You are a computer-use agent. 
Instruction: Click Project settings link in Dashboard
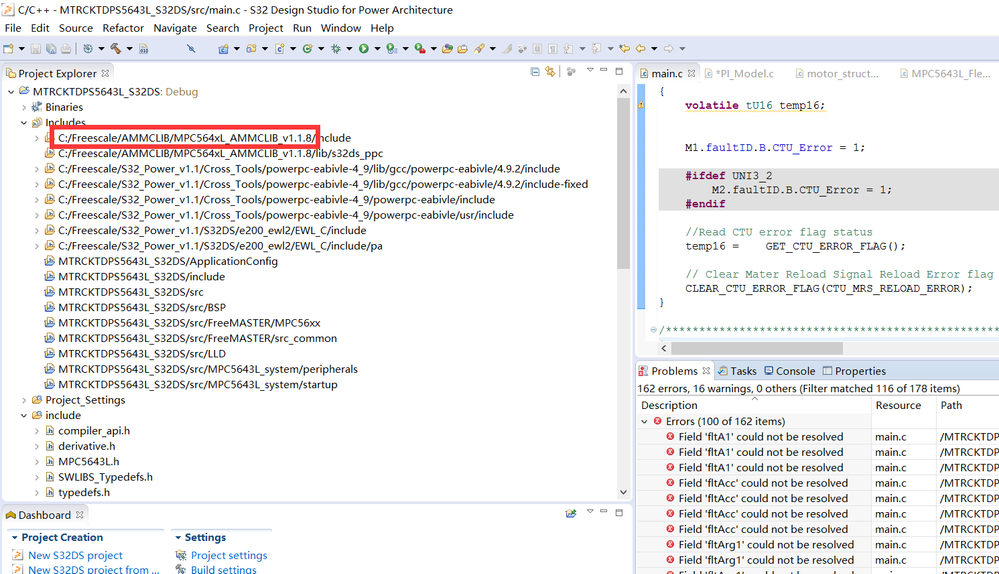[229, 556]
